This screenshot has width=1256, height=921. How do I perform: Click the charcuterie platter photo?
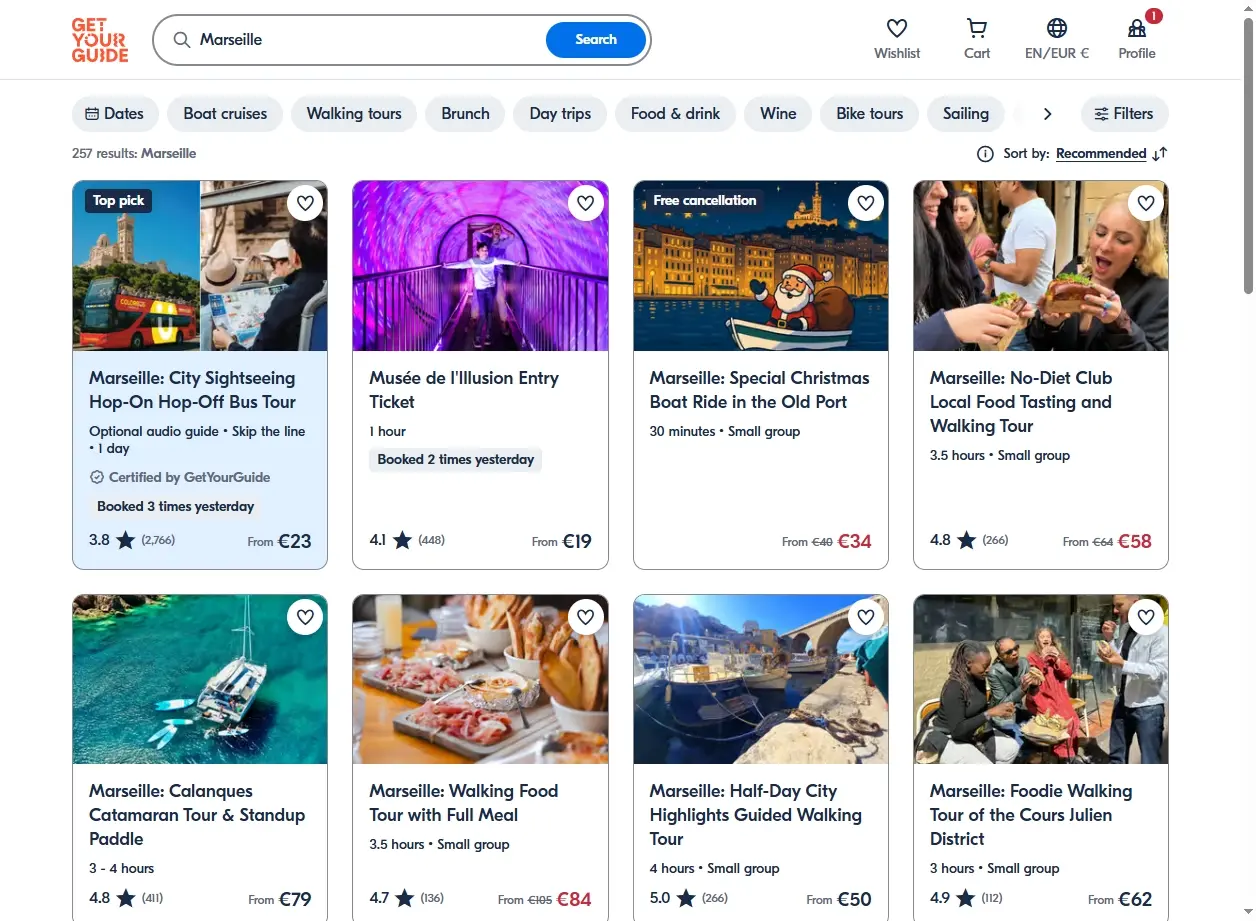click(480, 680)
